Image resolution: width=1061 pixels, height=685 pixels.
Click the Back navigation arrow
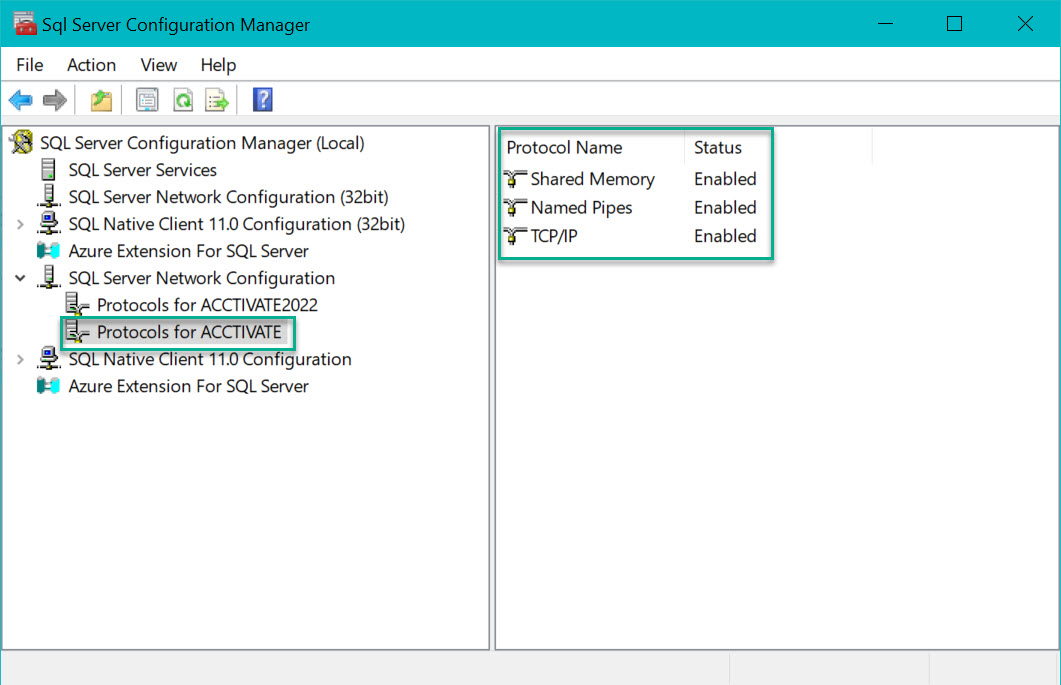point(20,99)
